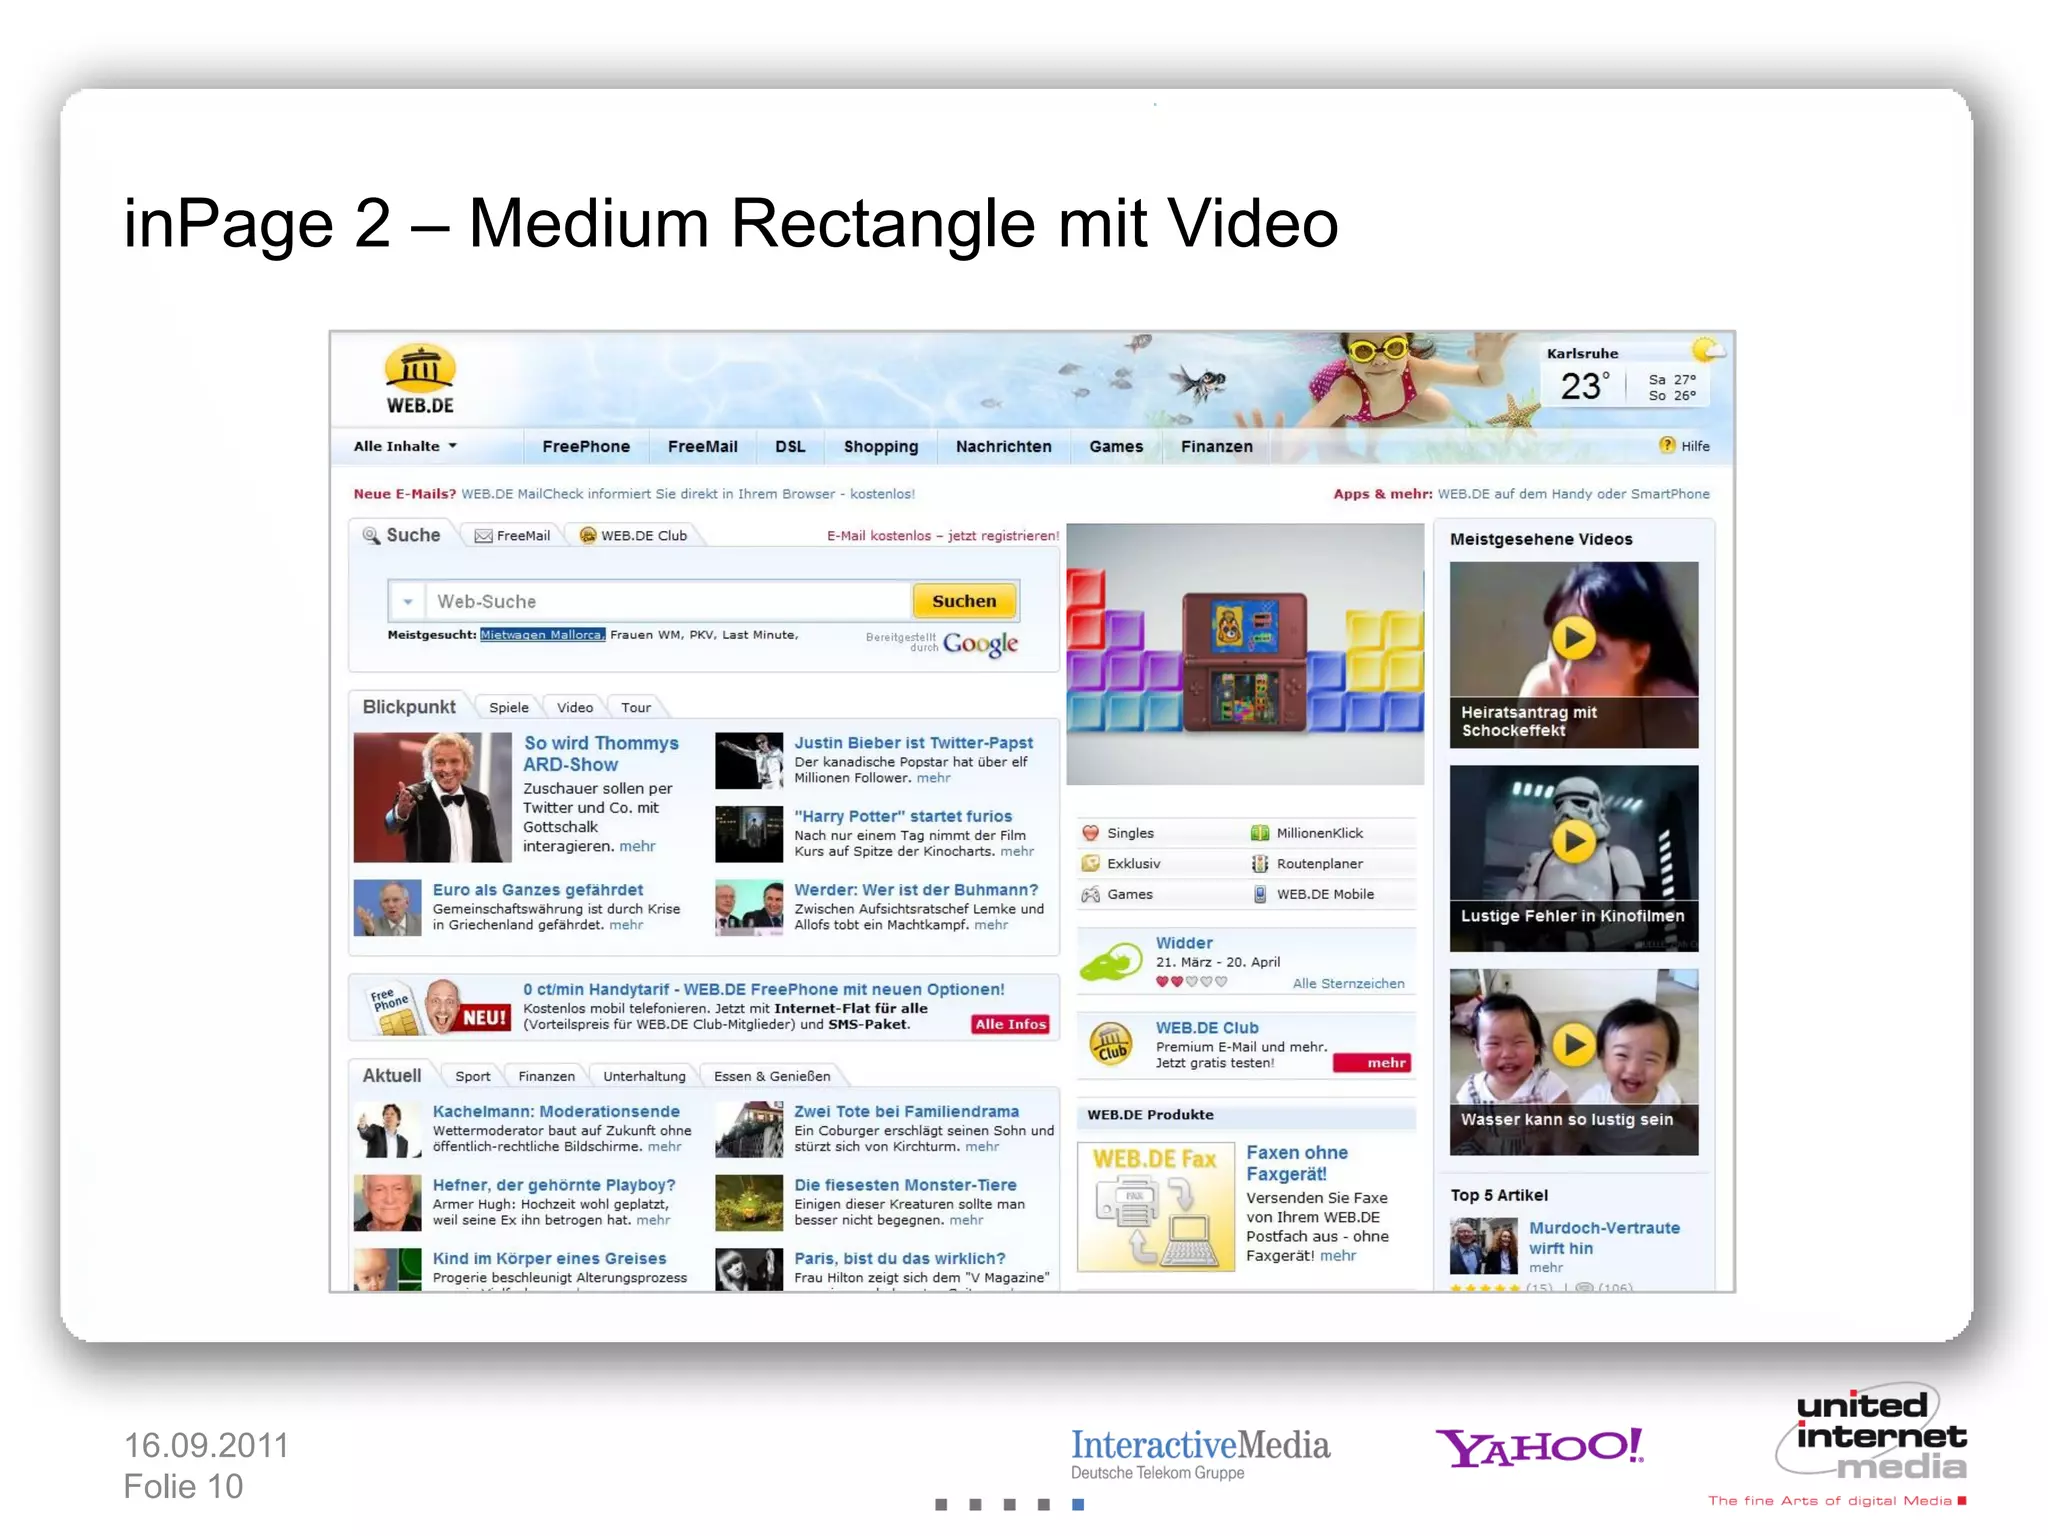The height and width of the screenshot is (1536, 2048).
Task: Click the Suchen search button
Action: click(964, 601)
